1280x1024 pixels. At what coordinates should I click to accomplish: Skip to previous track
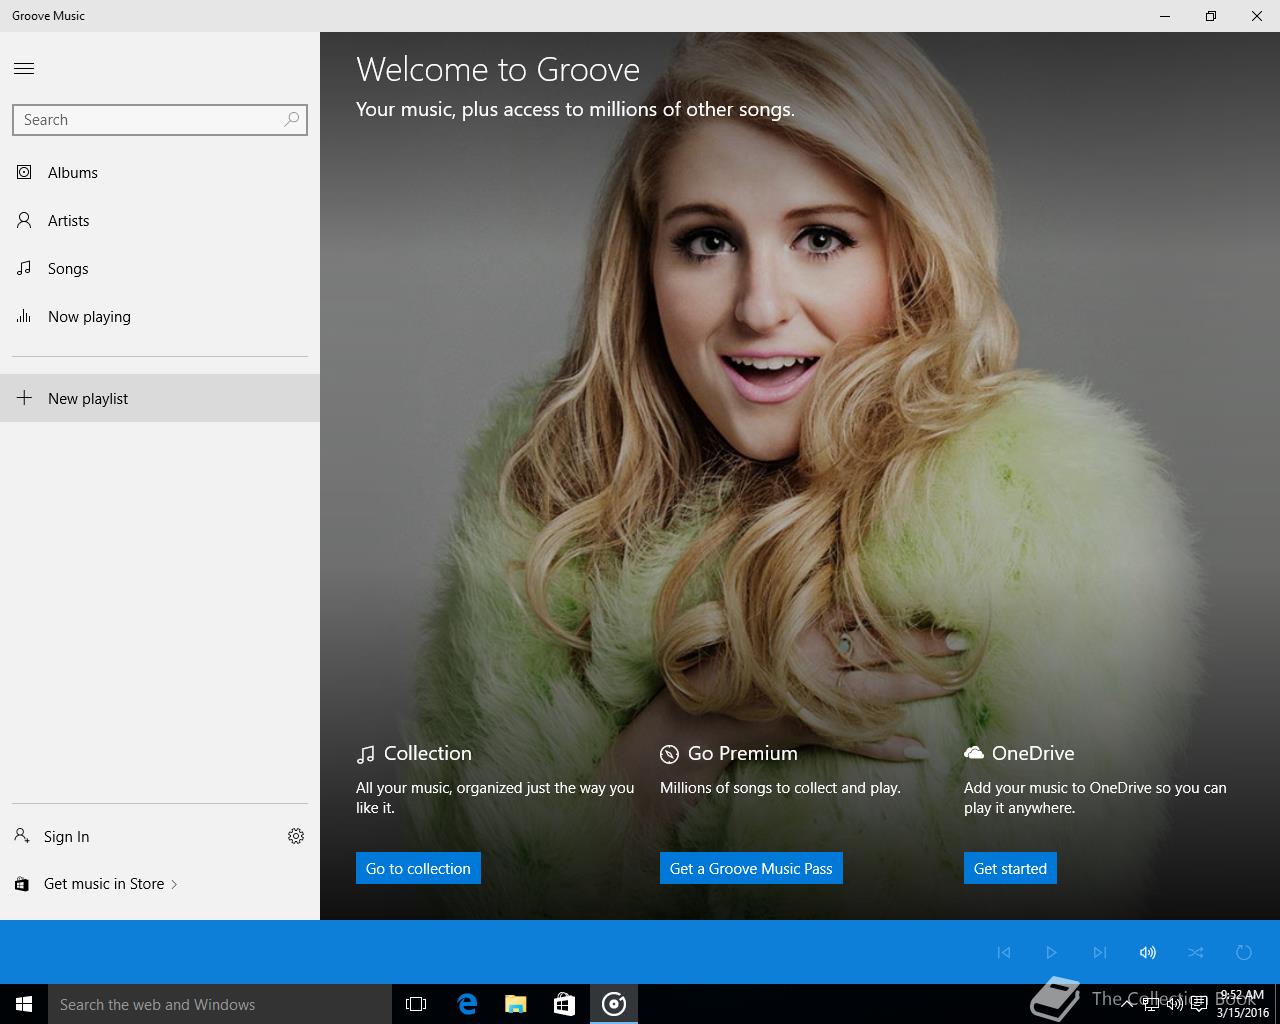pyautogui.click(x=1004, y=952)
